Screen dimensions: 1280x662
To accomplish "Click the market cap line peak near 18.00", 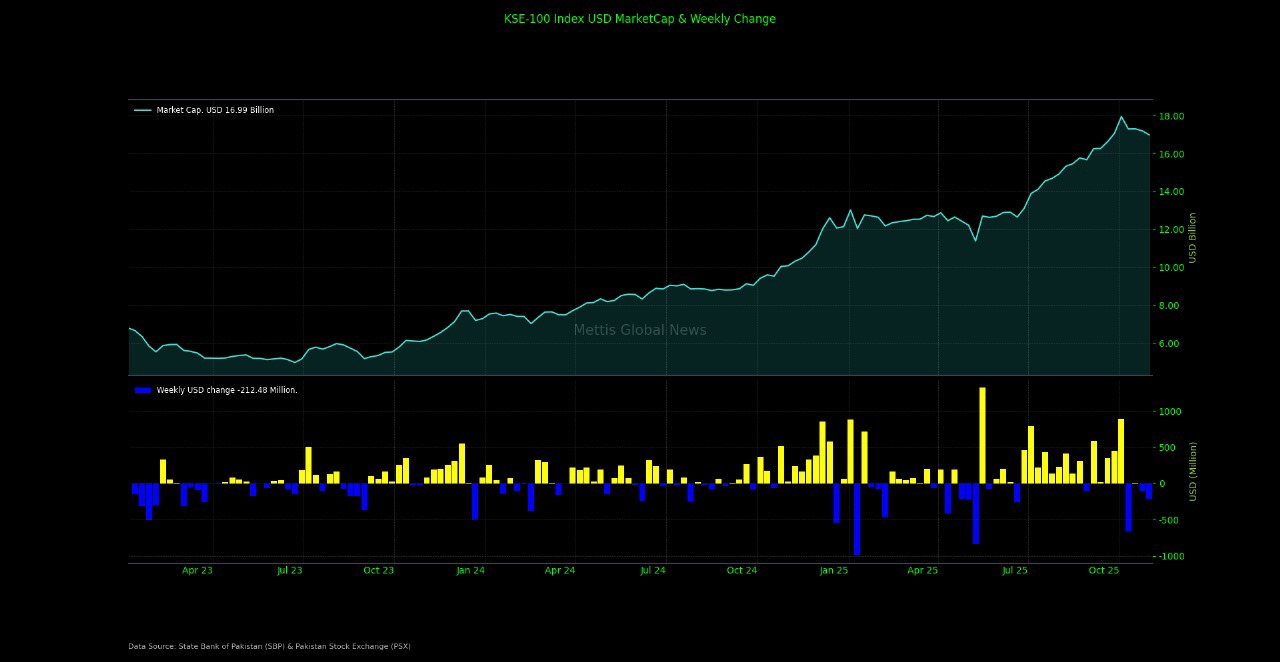I will point(1121,117).
